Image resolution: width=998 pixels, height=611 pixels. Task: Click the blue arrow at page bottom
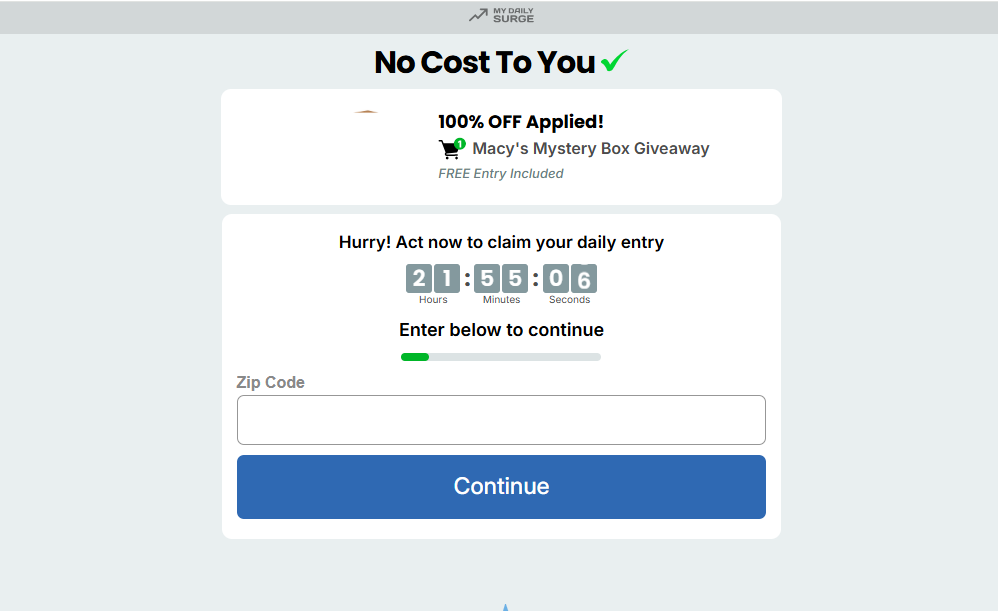[505, 607]
